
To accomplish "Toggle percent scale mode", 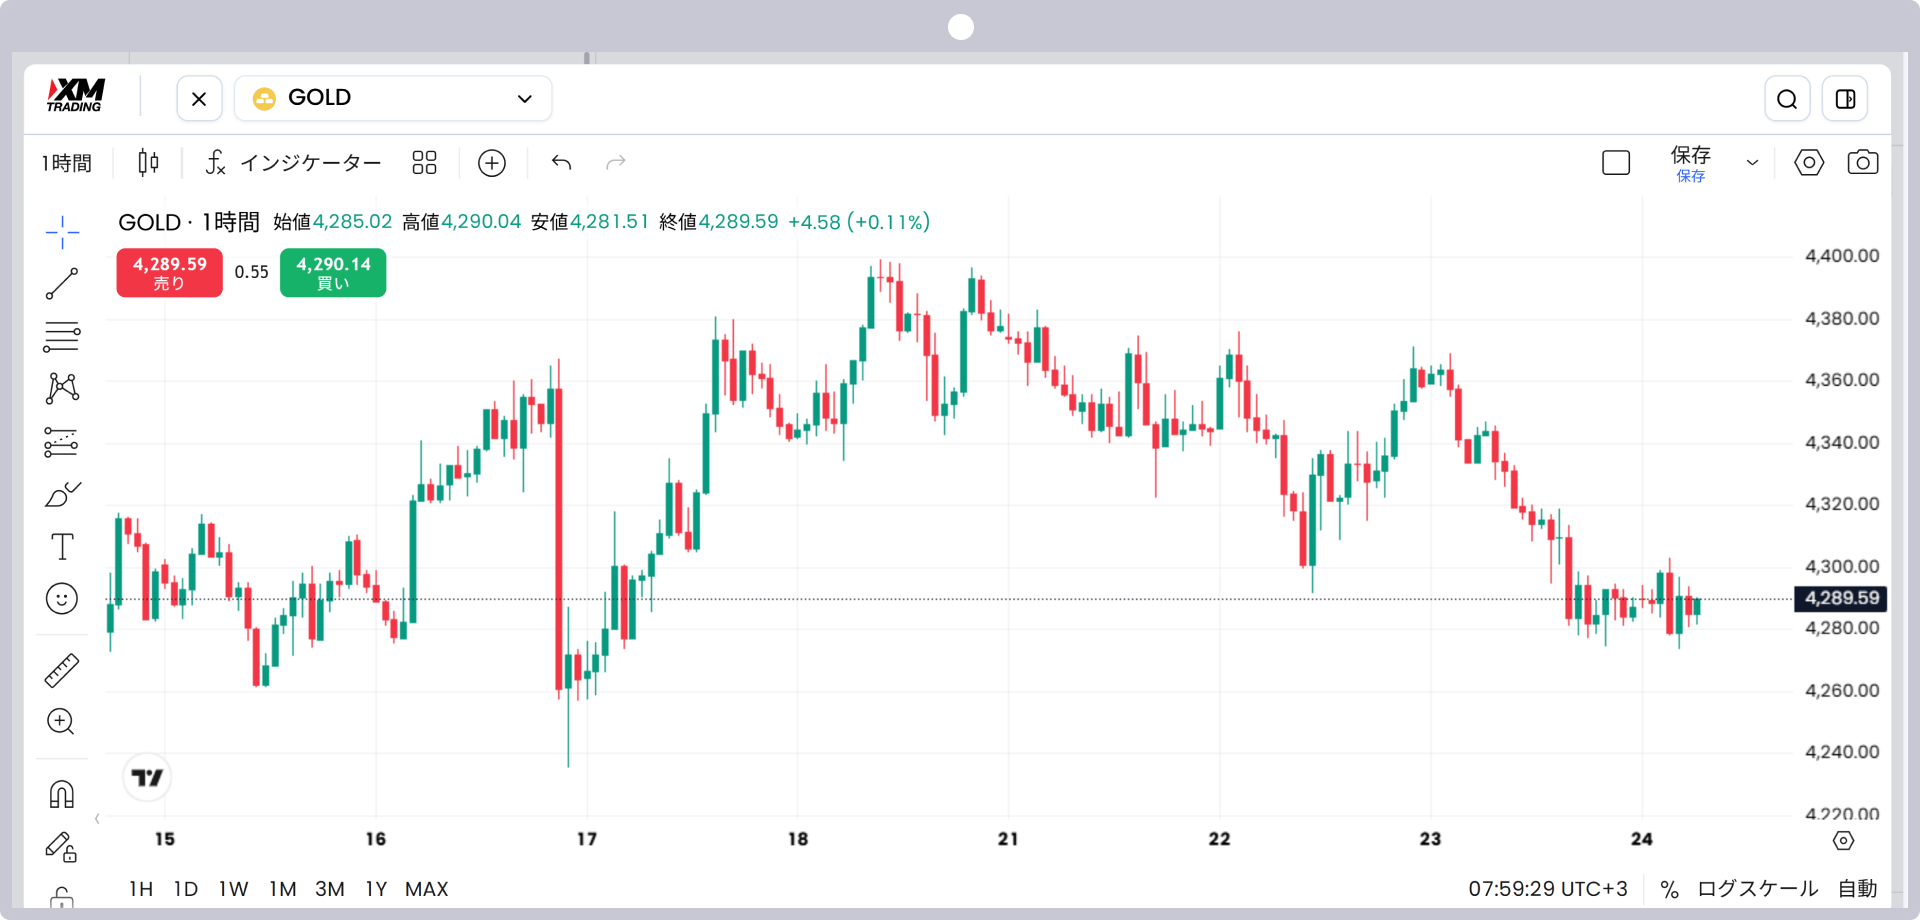I will pyautogui.click(x=1669, y=889).
